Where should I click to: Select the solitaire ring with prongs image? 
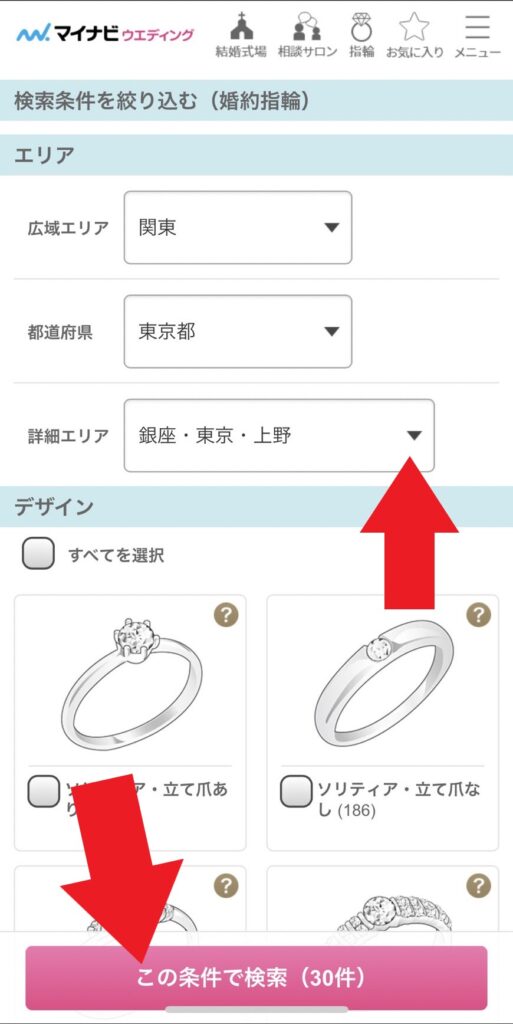131,682
